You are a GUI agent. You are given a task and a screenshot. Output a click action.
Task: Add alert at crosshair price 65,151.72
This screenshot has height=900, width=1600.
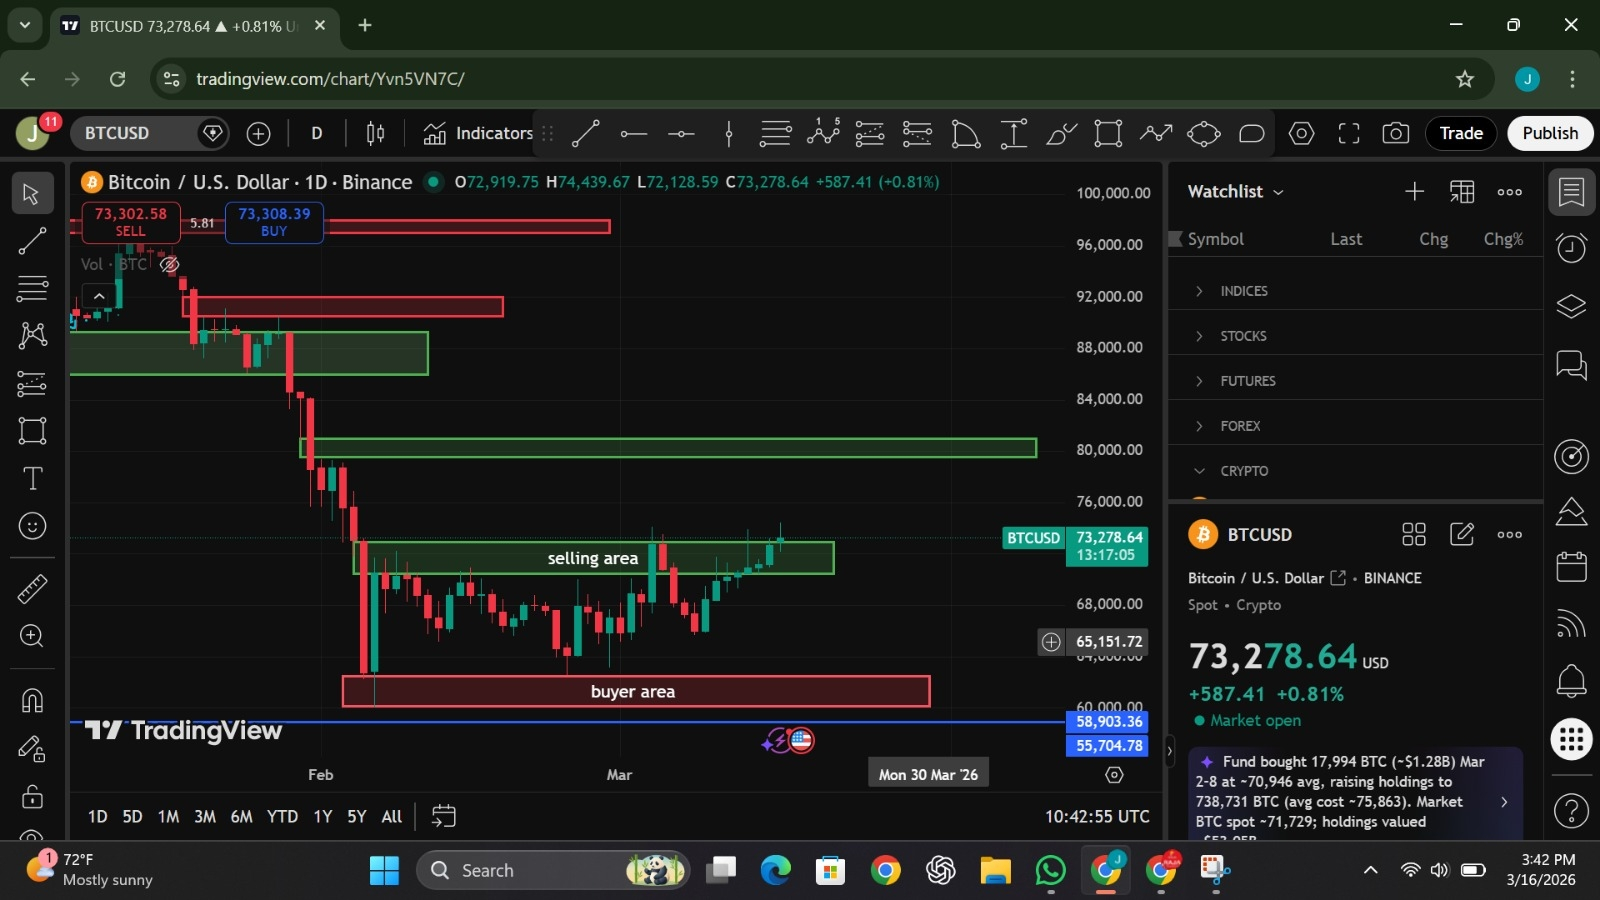[x=1051, y=642]
